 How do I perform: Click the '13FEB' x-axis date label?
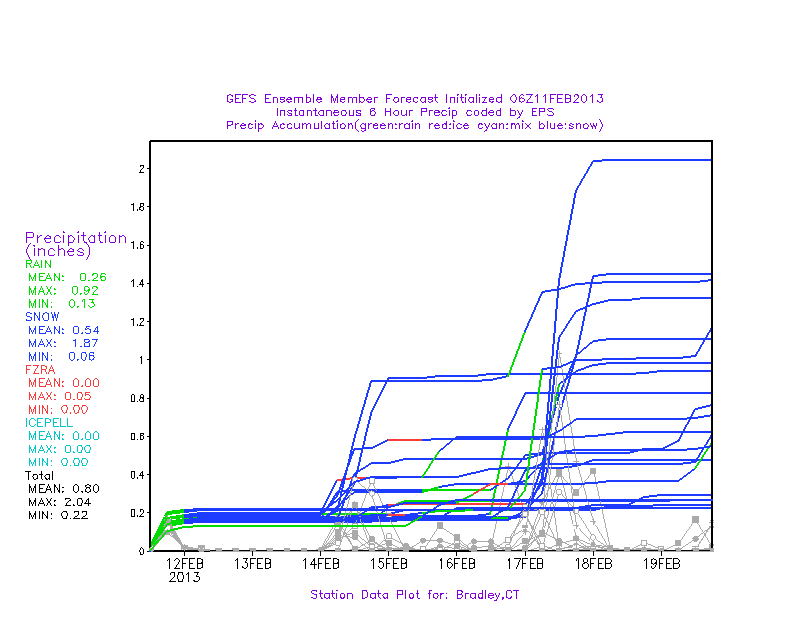(253, 564)
